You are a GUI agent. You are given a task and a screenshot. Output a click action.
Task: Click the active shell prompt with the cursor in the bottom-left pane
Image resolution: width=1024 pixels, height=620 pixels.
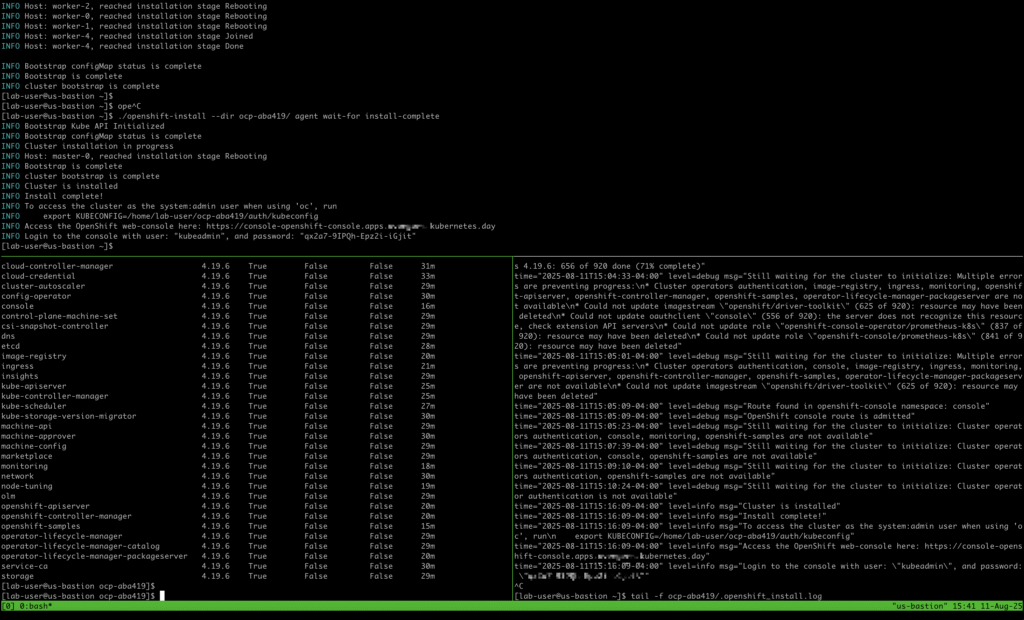(83, 596)
